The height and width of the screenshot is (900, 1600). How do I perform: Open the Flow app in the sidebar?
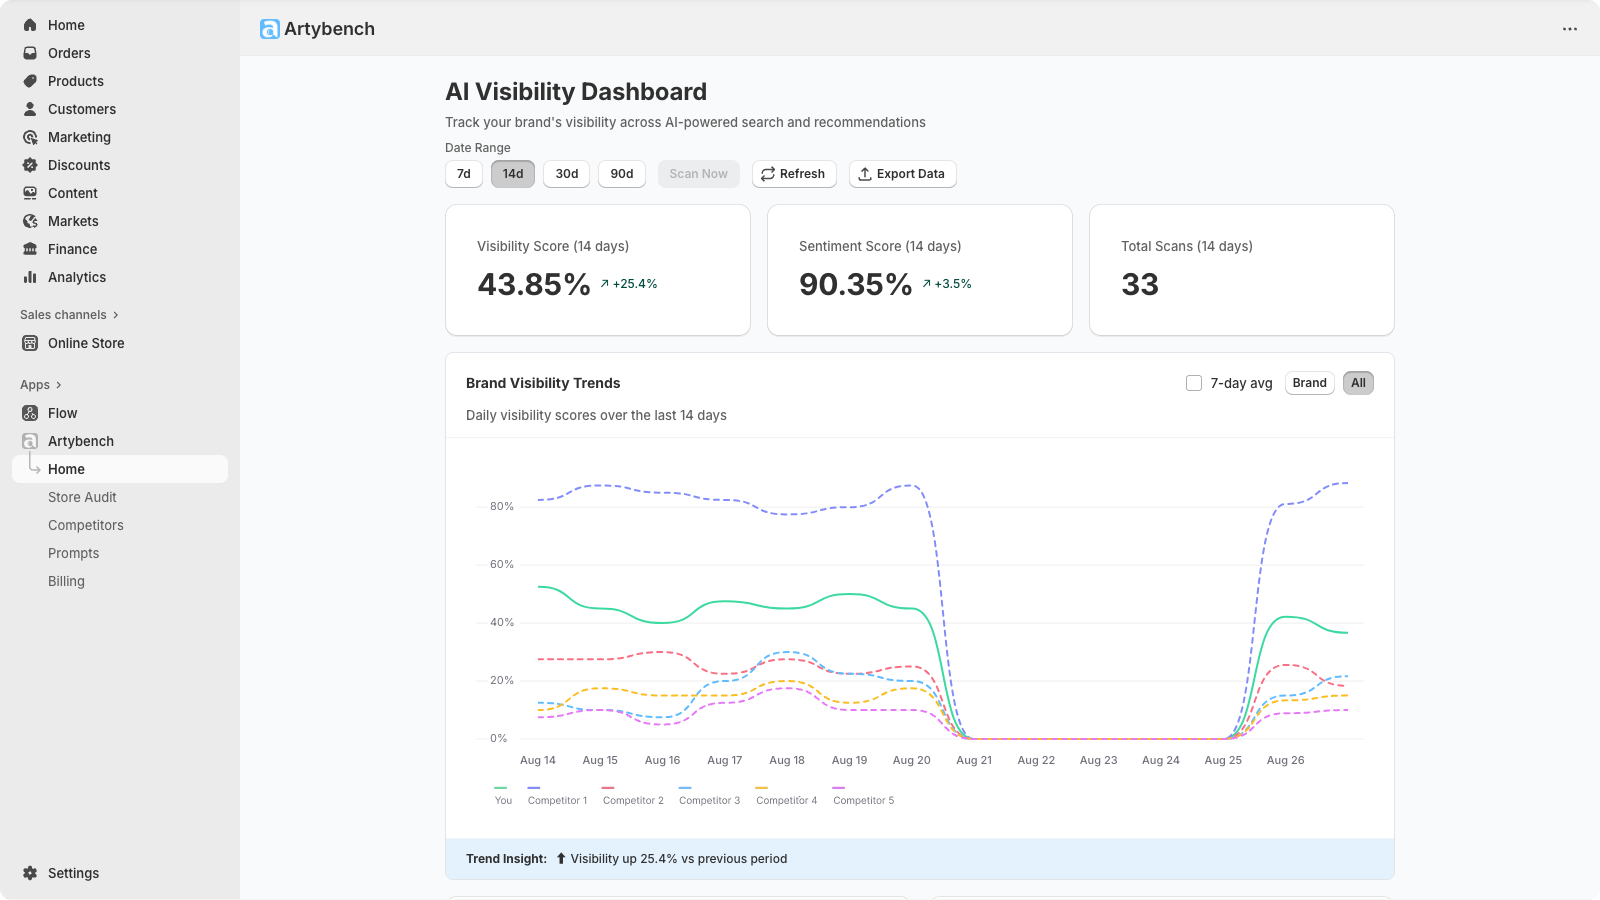point(62,413)
